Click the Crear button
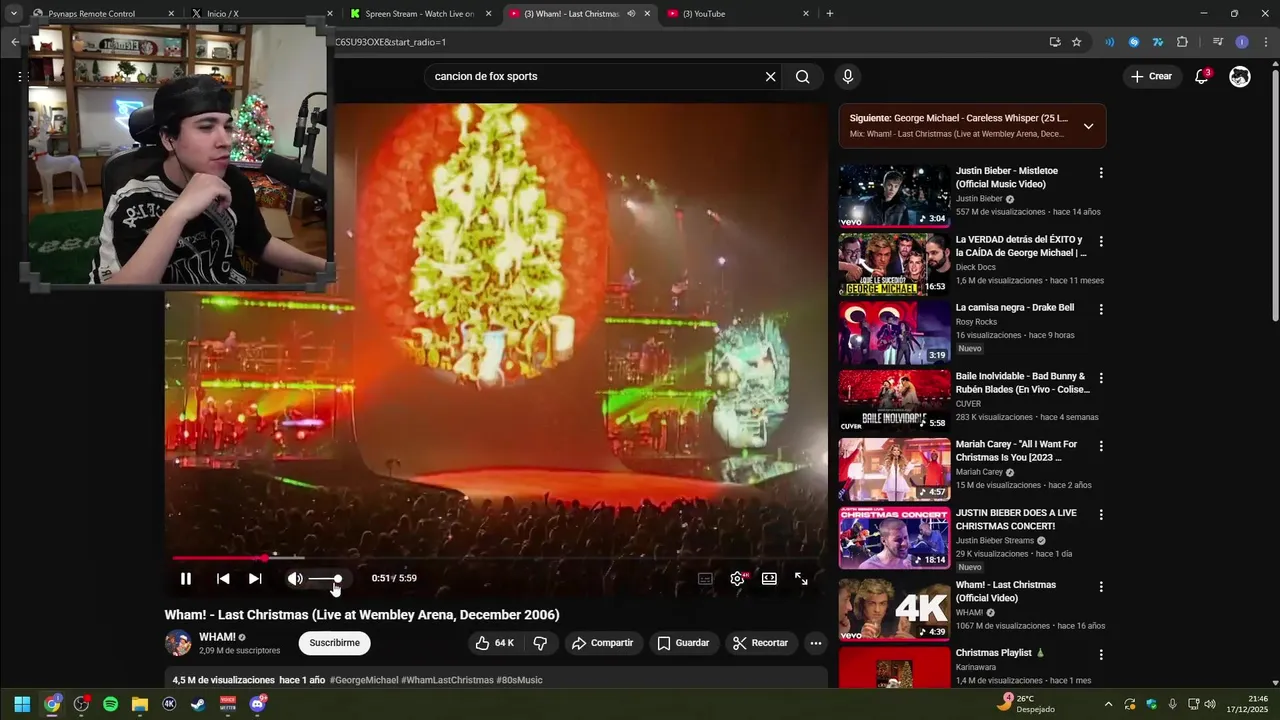This screenshot has height=720, width=1280. click(x=1150, y=77)
